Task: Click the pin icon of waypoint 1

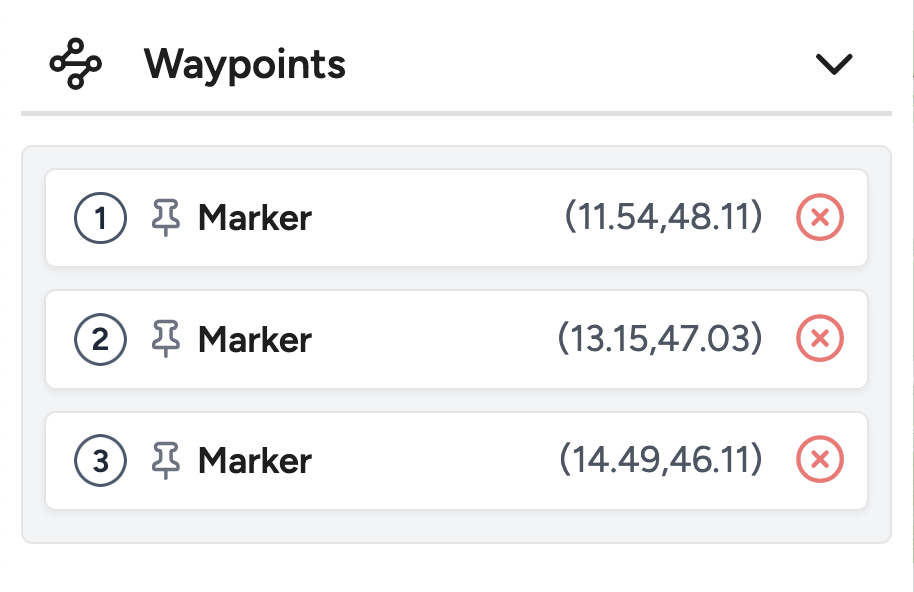Action: [166, 218]
